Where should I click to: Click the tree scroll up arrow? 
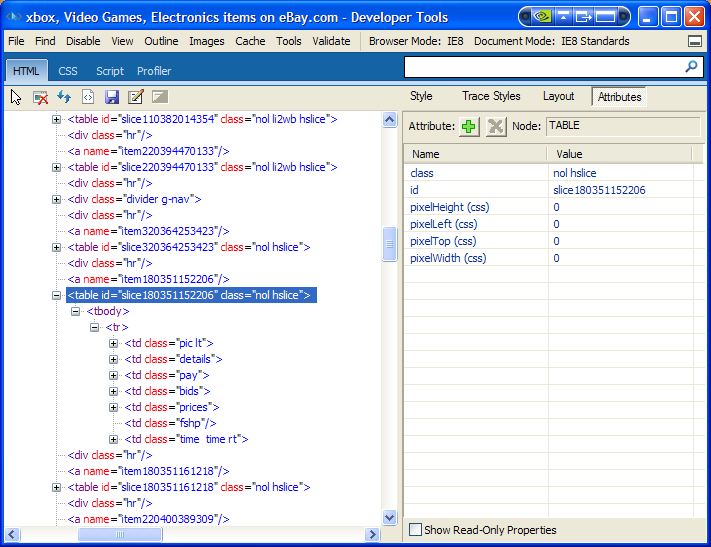390,120
